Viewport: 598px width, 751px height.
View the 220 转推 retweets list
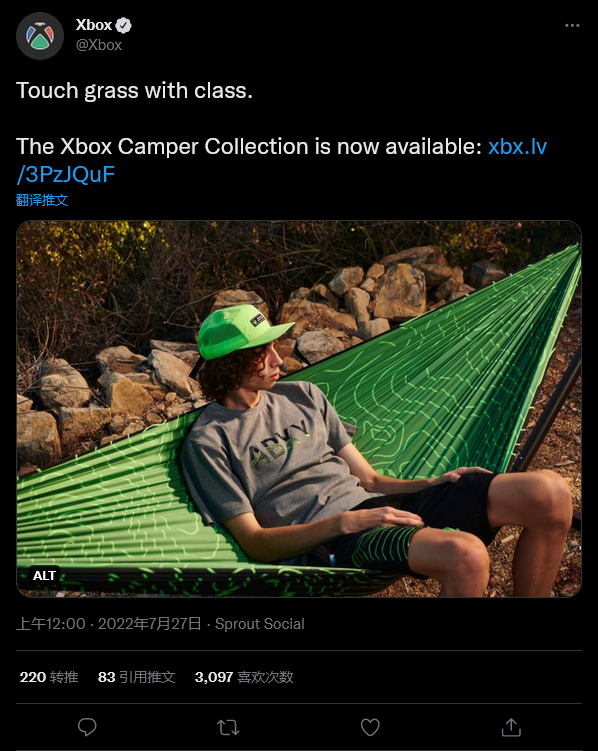click(49, 677)
